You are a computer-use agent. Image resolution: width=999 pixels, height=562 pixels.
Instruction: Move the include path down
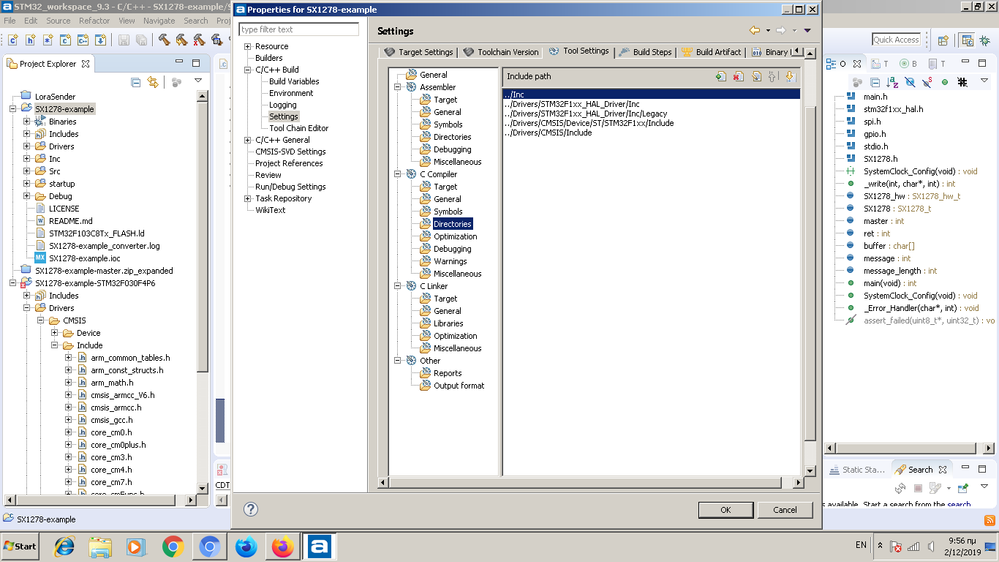(x=790, y=76)
